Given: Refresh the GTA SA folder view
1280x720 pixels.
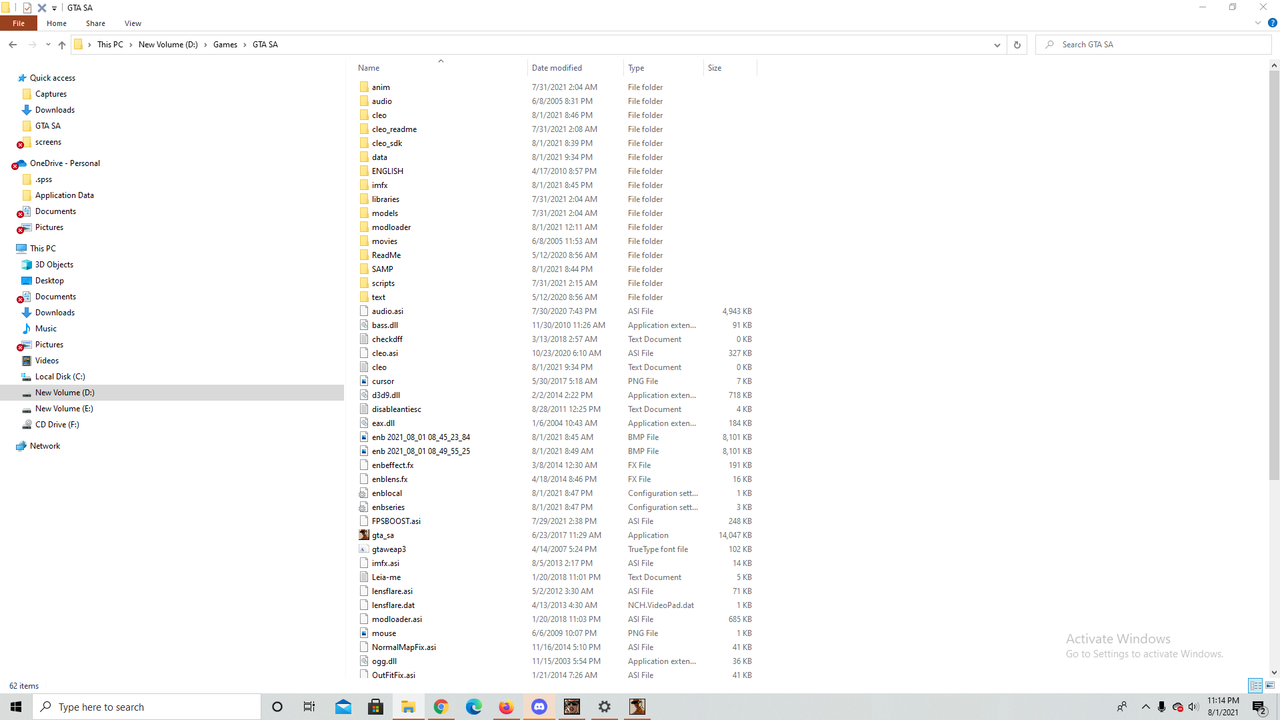Looking at the screenshot, I should pos(1017,45).
